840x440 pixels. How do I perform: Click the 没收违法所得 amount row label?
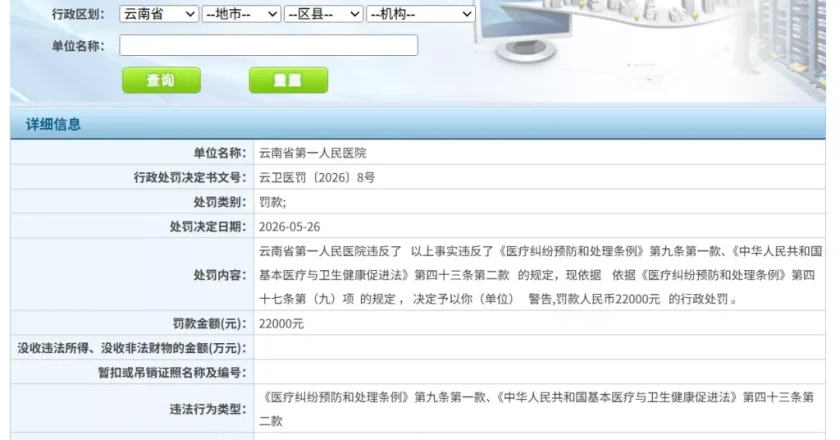132,348
